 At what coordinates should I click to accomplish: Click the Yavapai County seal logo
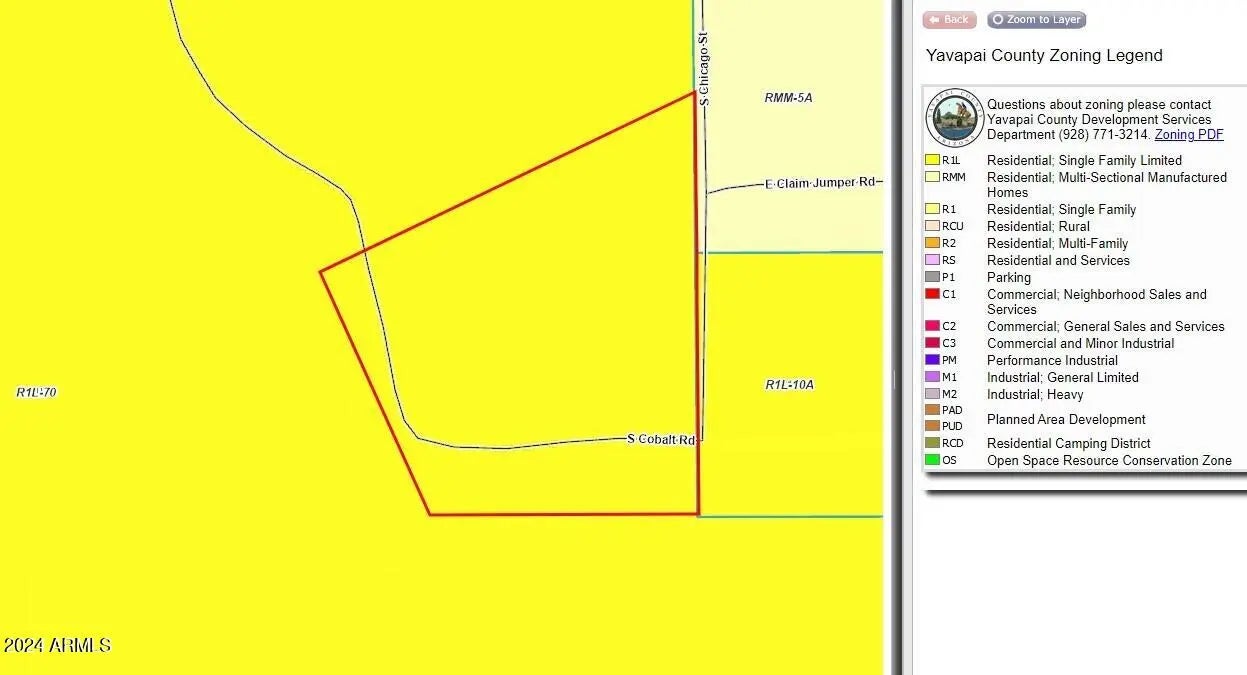pyautogui.click(x=954, y=119)
